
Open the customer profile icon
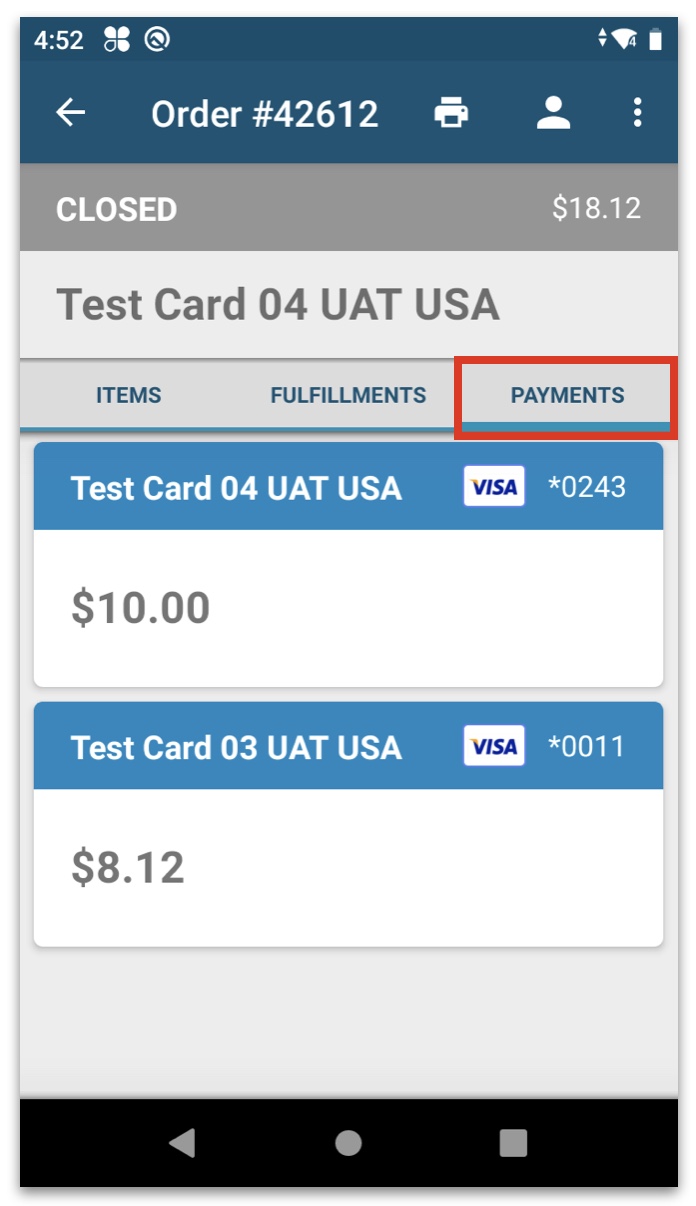click(x=553, y=113)
